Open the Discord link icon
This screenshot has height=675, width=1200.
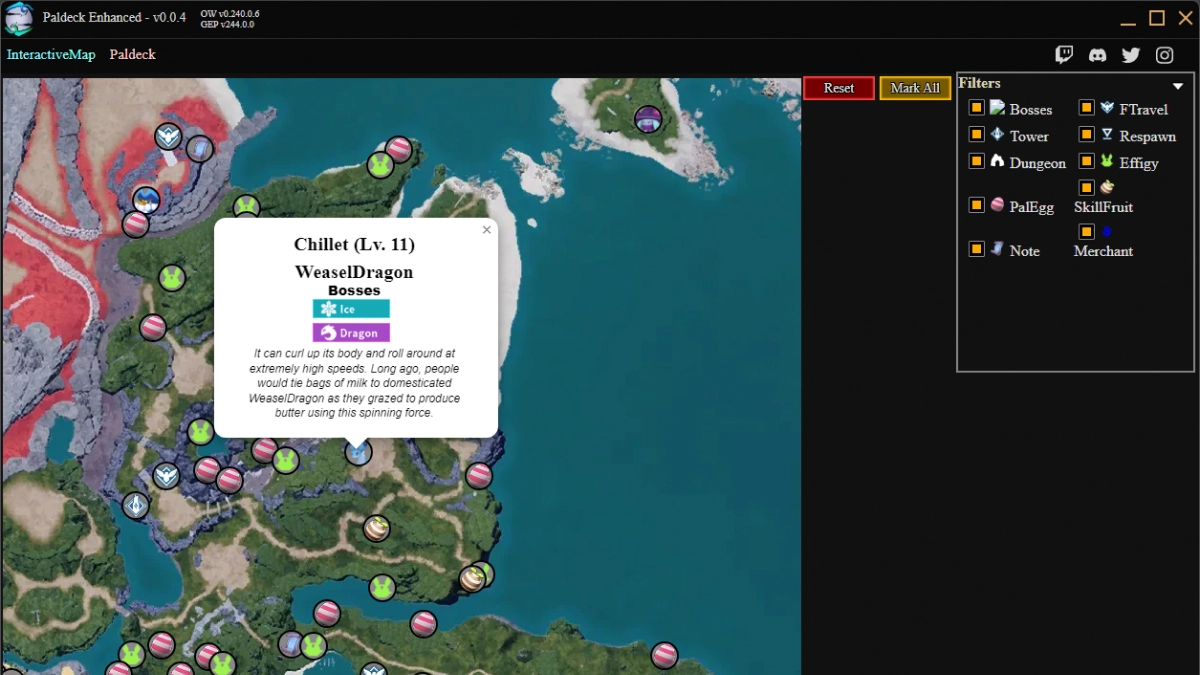(1097, 54)
